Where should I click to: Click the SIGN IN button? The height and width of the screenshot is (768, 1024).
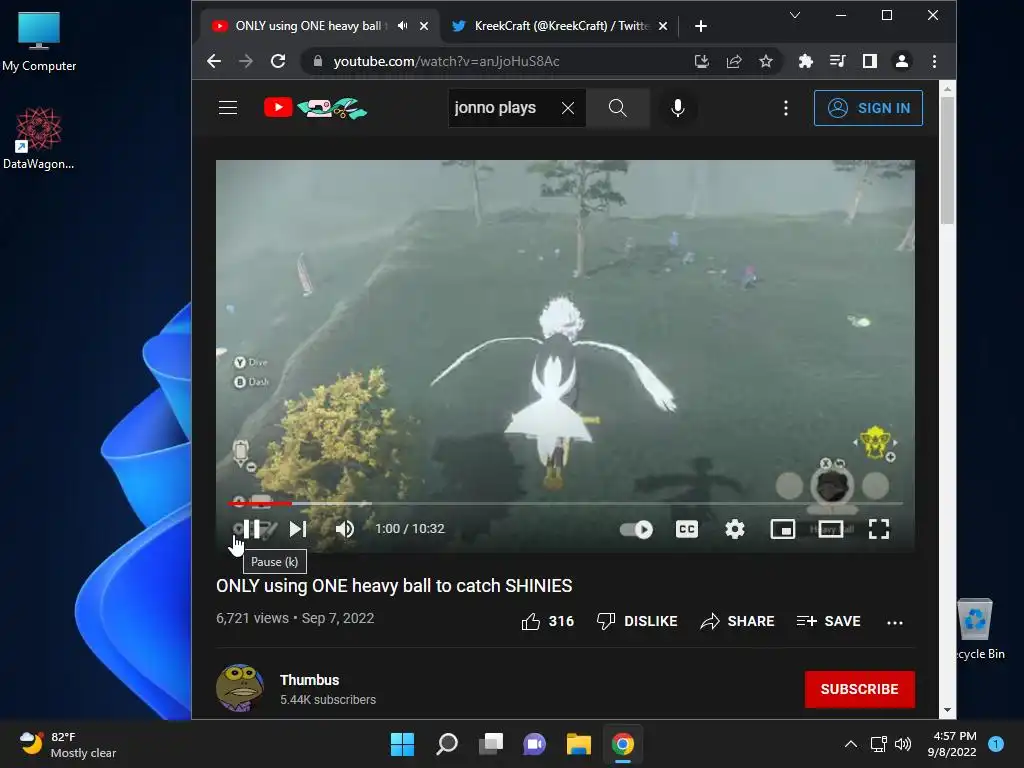point(868,108)
